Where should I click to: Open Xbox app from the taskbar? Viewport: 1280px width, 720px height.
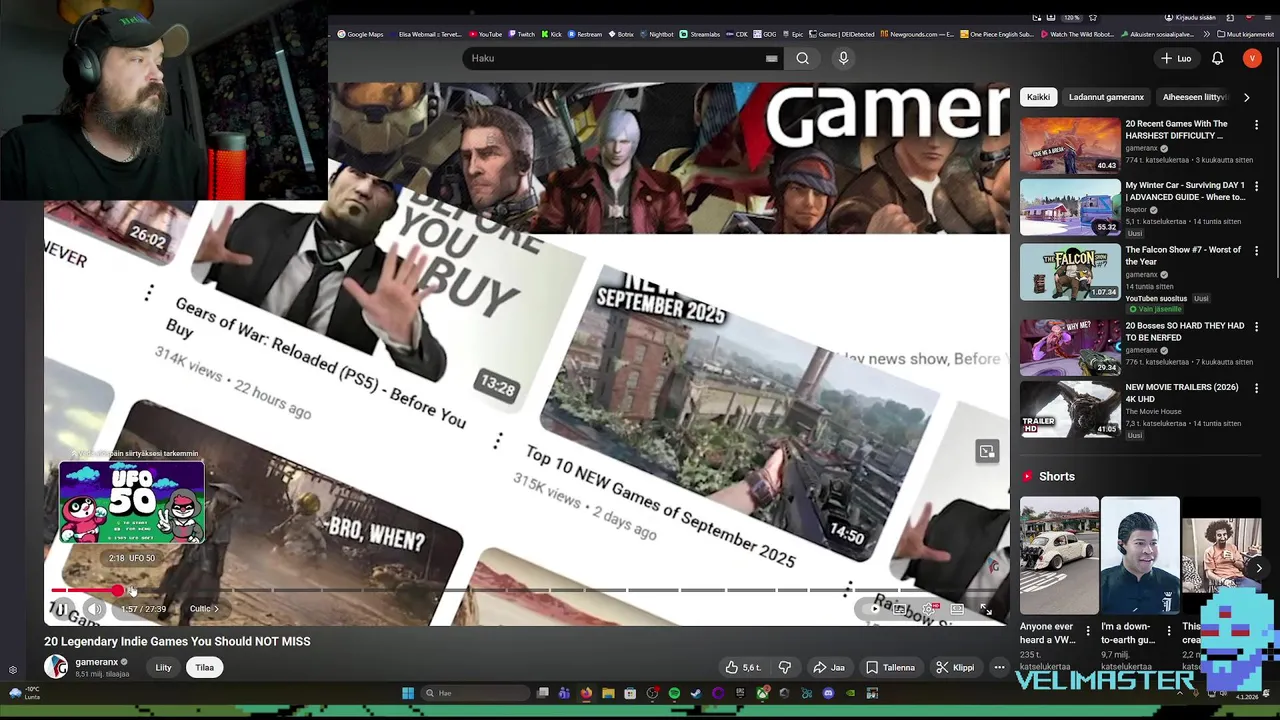(762, 693)
